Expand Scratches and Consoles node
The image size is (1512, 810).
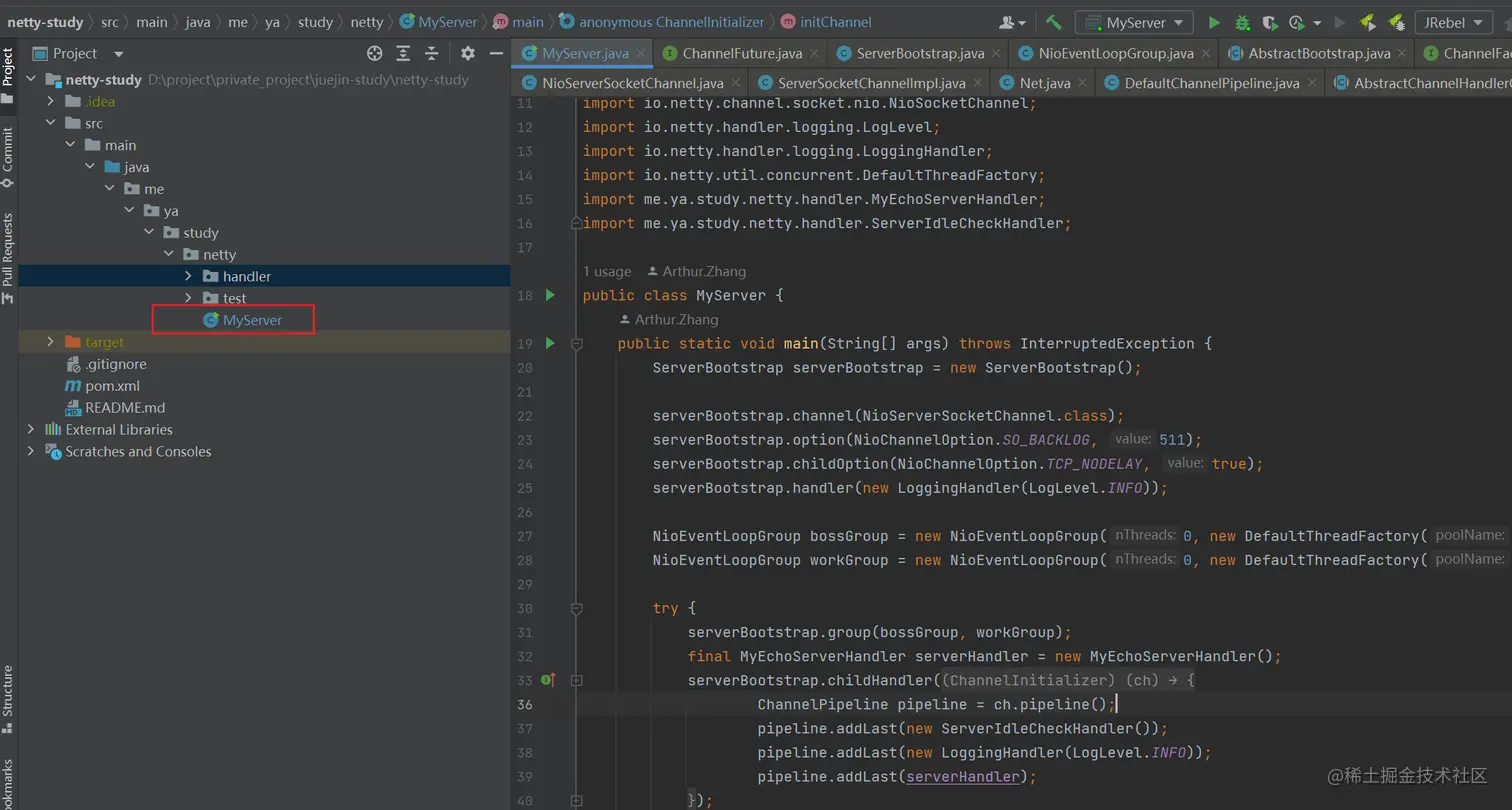pyautogui.click(x=31, y=451)
